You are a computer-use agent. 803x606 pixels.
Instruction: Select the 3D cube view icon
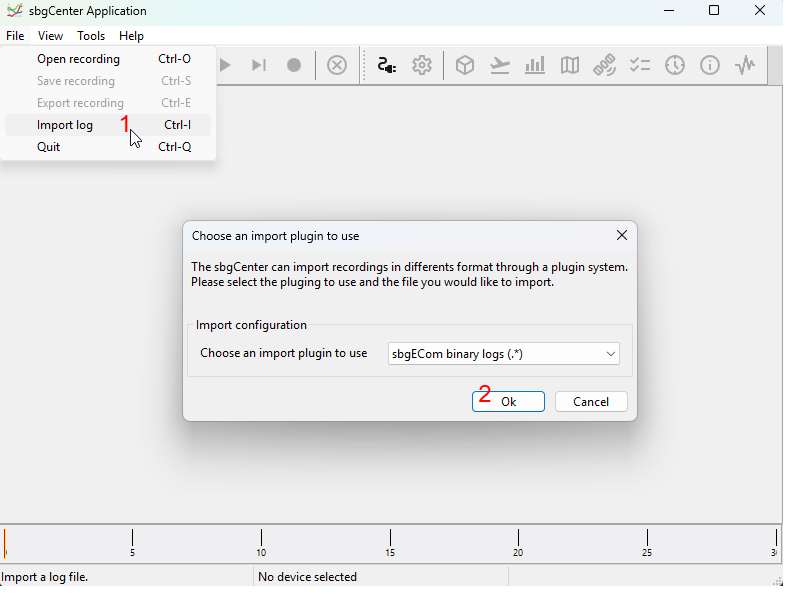click(465, 65)
